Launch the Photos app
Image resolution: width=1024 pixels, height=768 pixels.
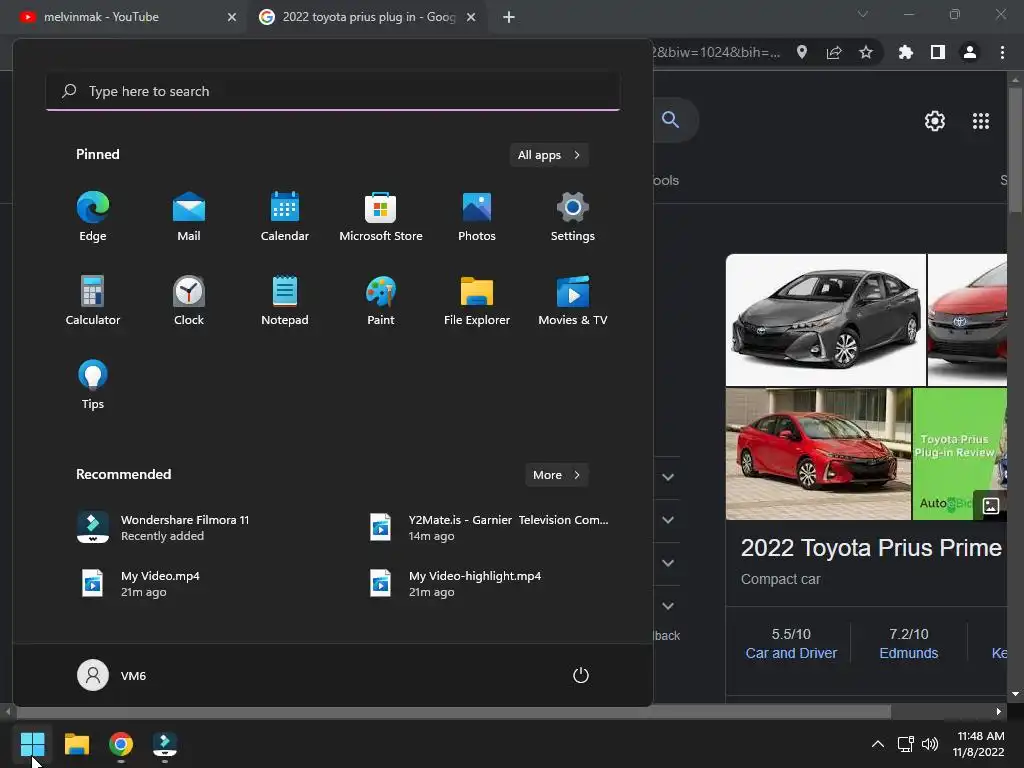477,217
